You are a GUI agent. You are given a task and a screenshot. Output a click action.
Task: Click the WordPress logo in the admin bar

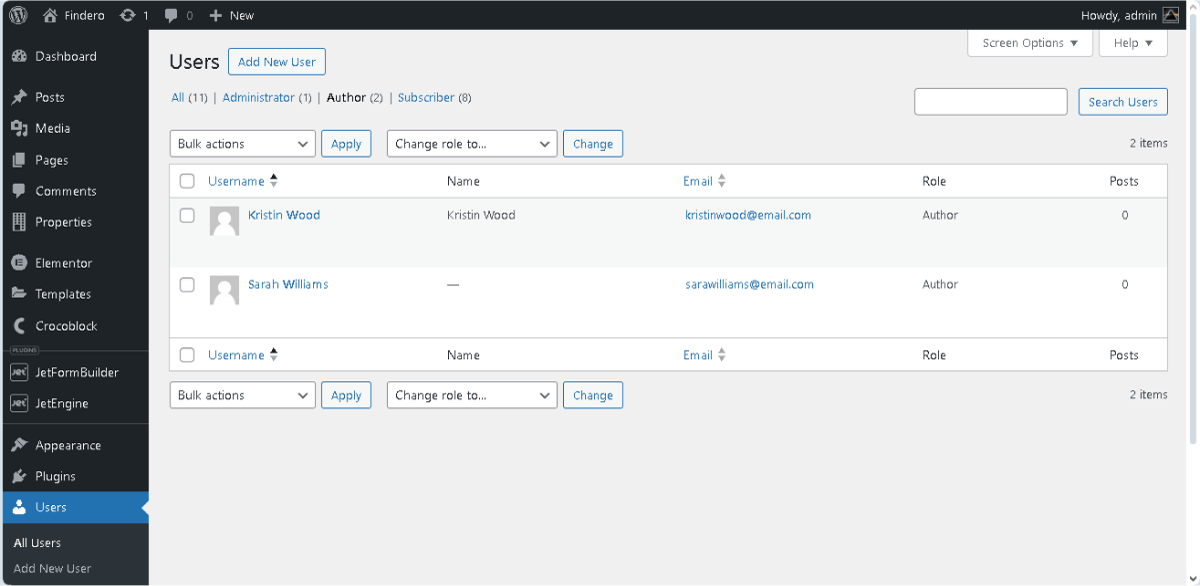(x=17, y=15)
